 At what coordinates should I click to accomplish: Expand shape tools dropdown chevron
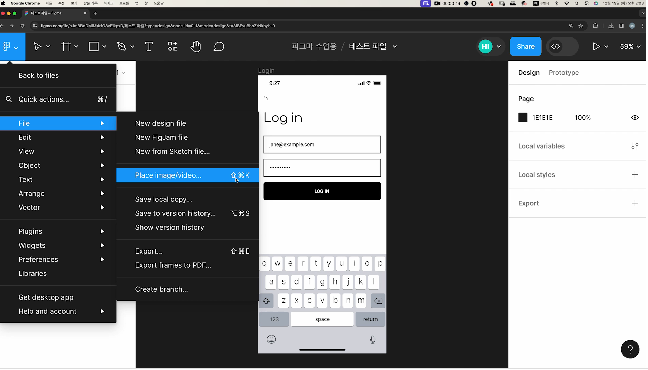coord(104,47)
